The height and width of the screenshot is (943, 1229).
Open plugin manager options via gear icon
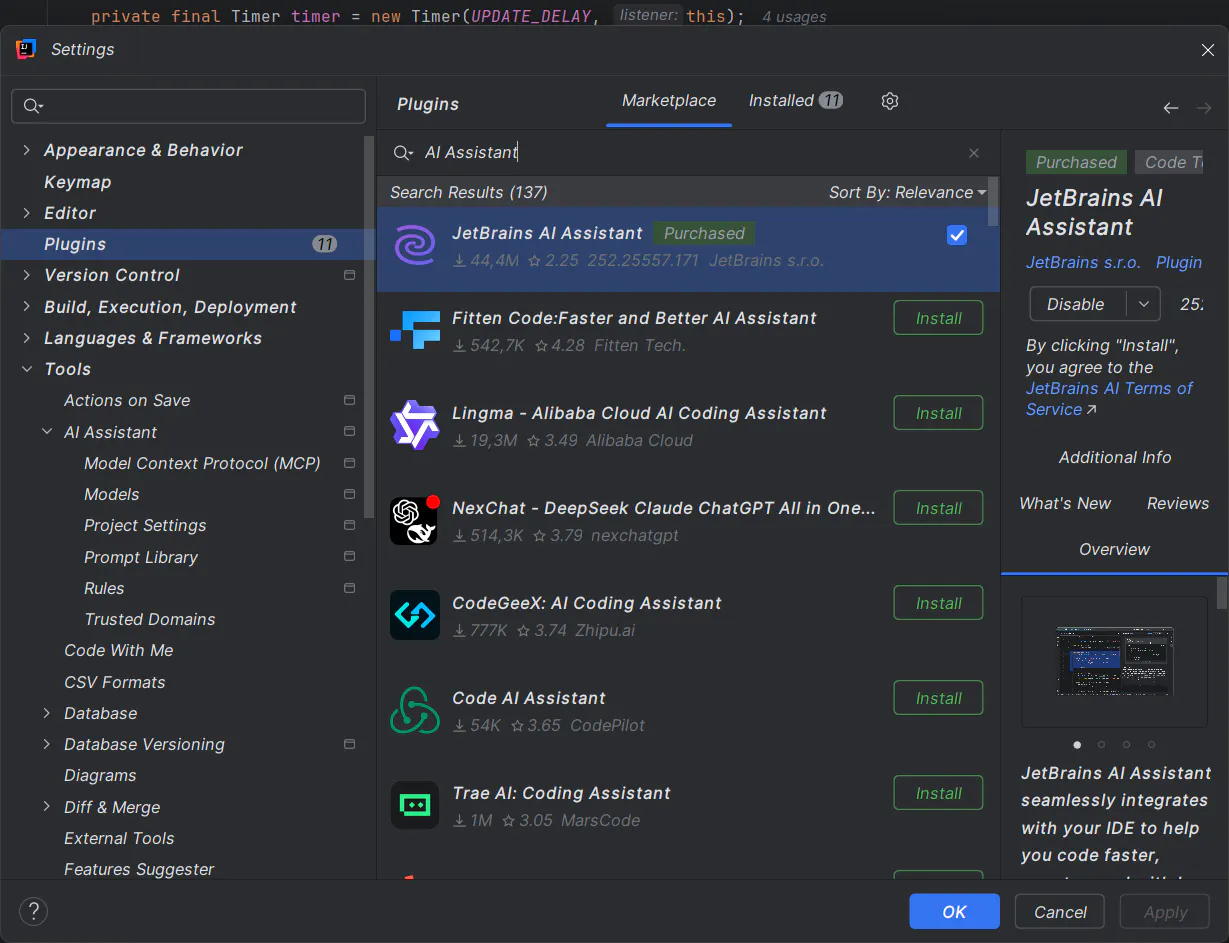(x=890, y=101)
